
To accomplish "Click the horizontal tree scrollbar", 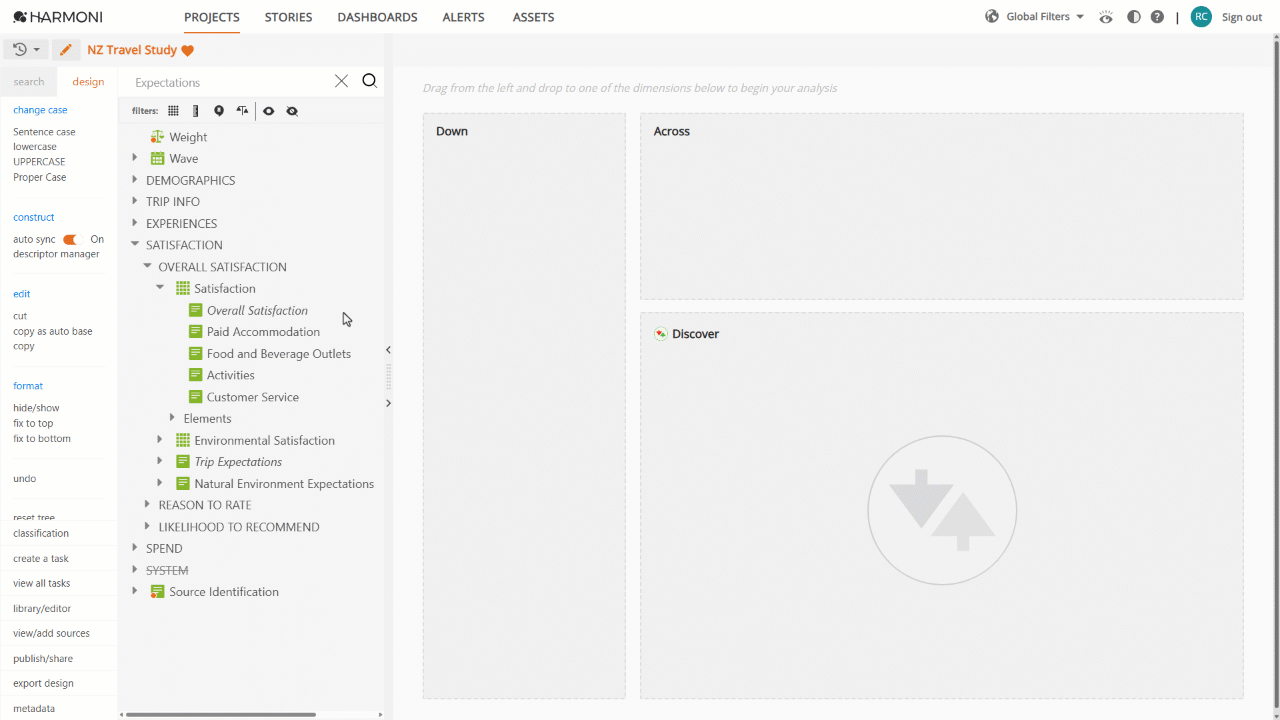I will click(x=221, y=714).
